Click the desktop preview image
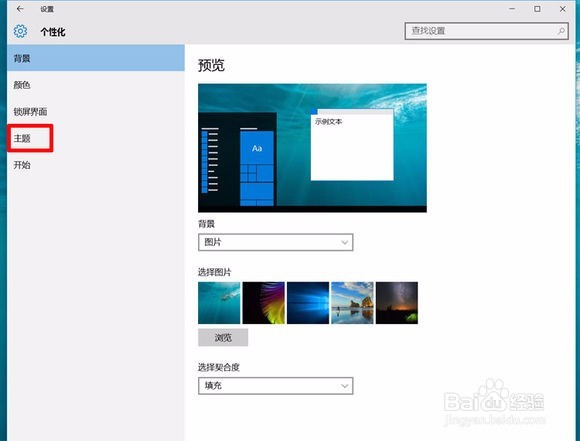The width and height of the screenshot is (580, 441). click(312, 148)
